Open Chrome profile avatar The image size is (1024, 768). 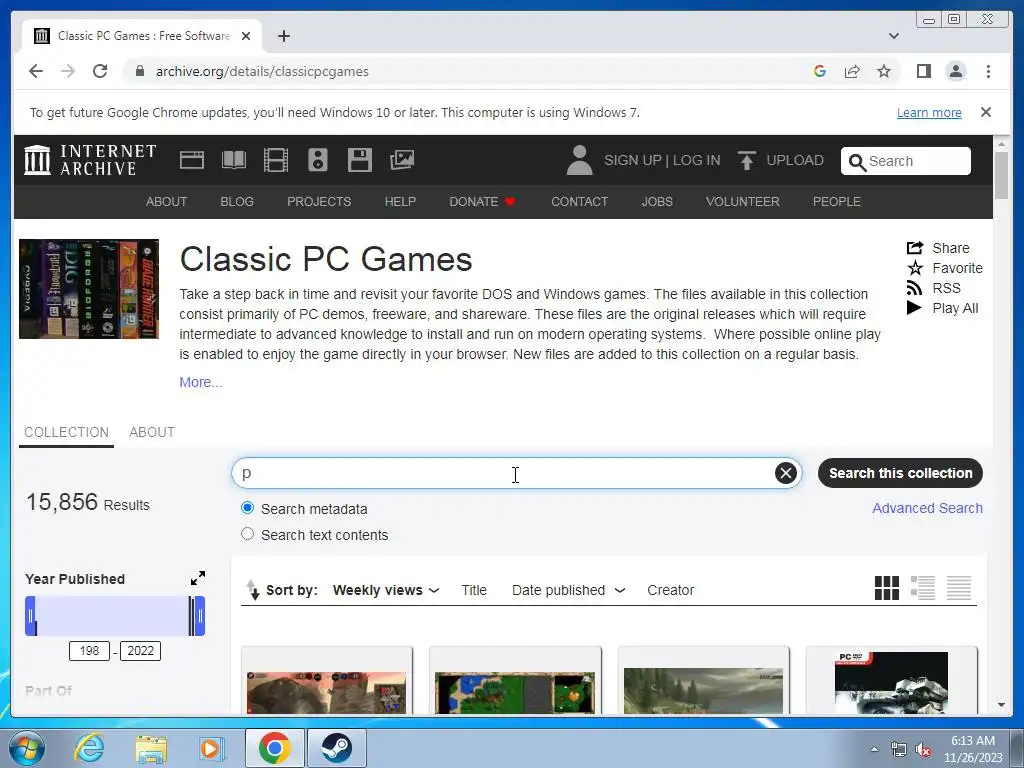pyautogui.click(x=955, y=71)
